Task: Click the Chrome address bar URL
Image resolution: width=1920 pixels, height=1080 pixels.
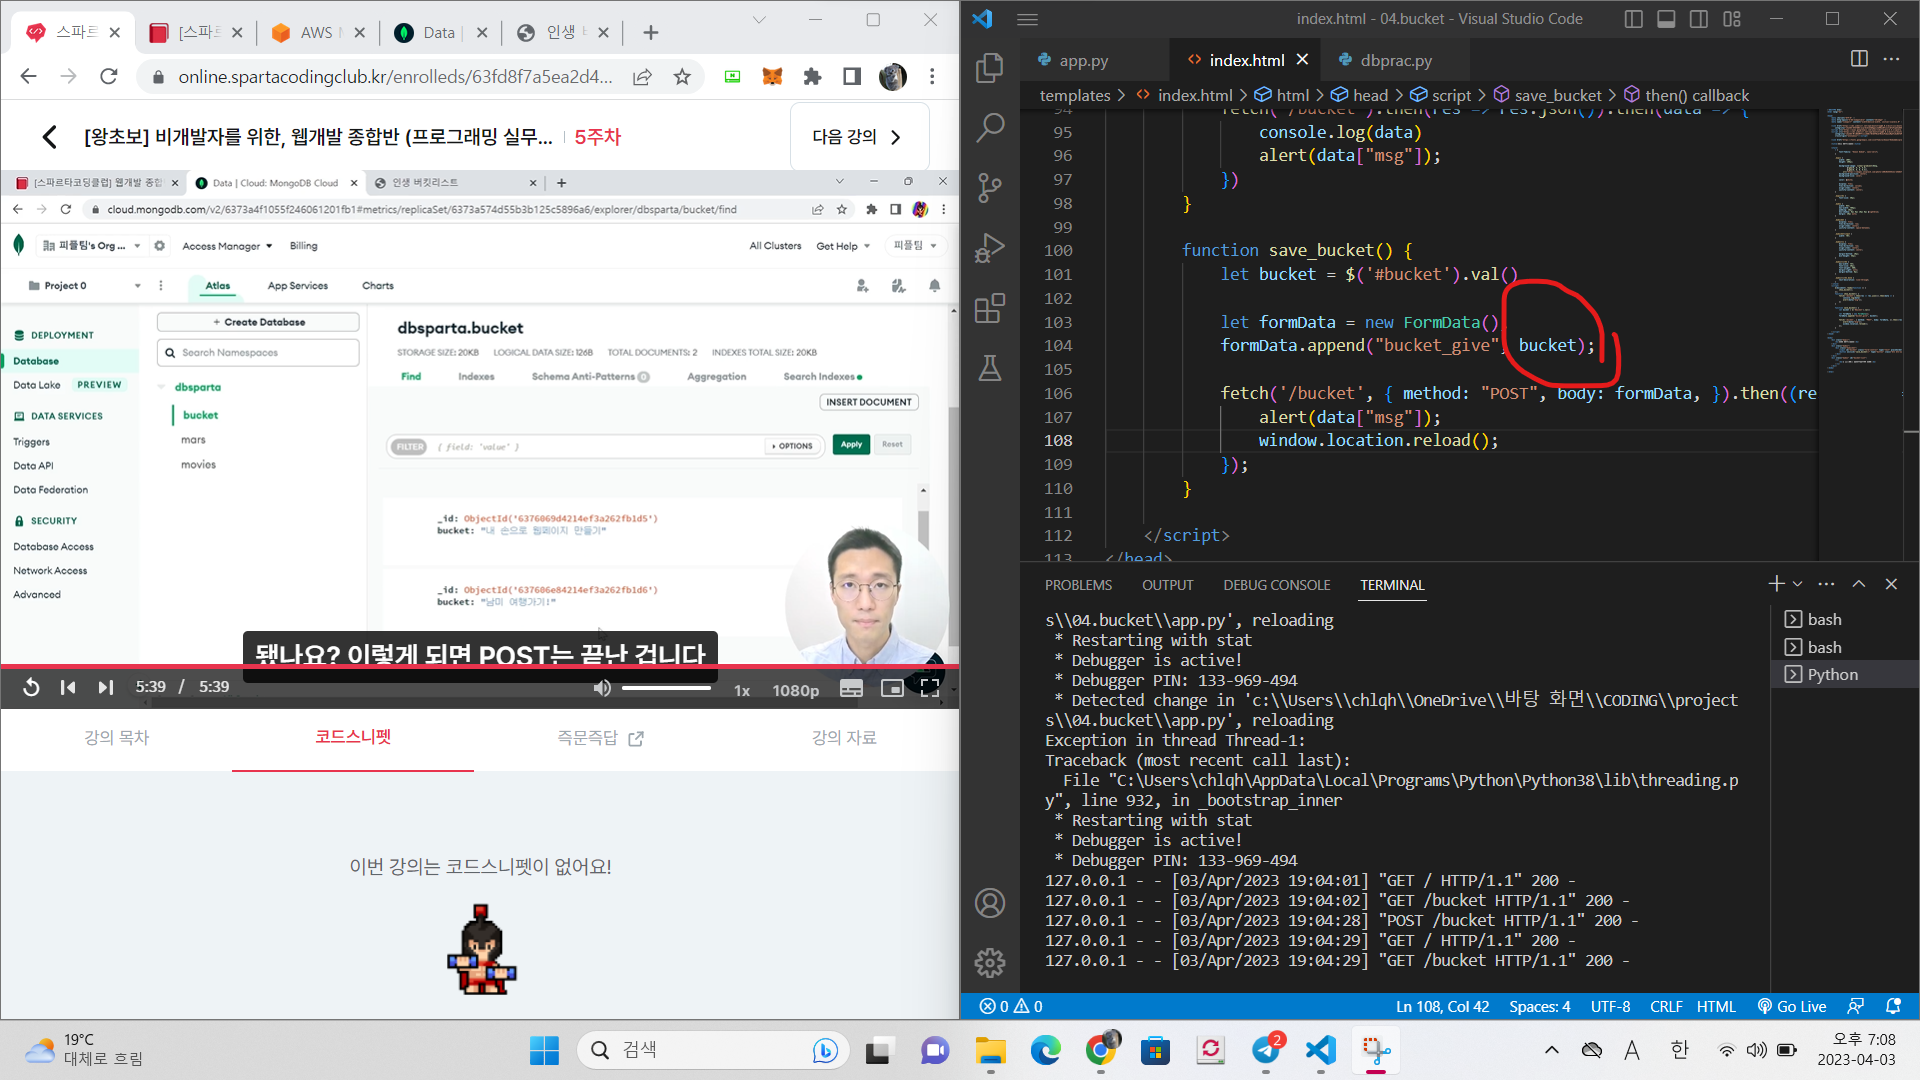Action: pos(395,77)
